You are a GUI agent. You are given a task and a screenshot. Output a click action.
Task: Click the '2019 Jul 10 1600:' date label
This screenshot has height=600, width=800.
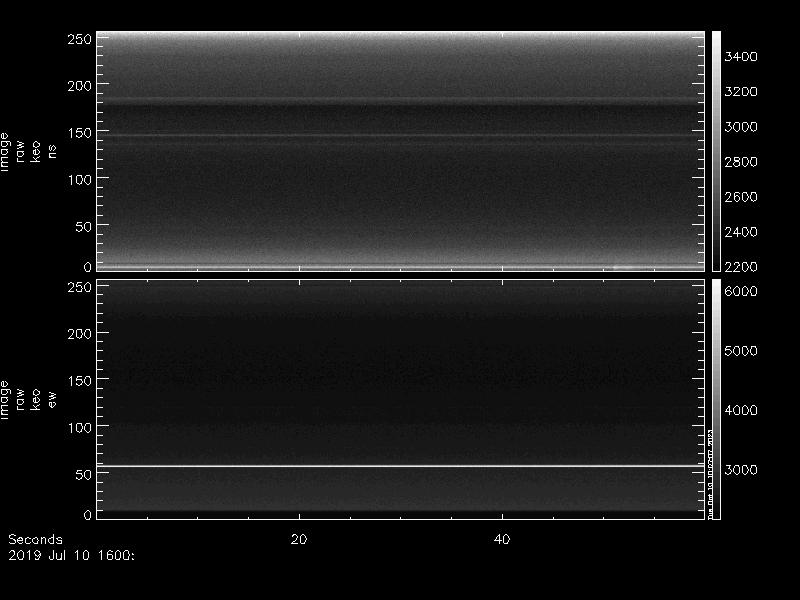(x=71, y=555)
